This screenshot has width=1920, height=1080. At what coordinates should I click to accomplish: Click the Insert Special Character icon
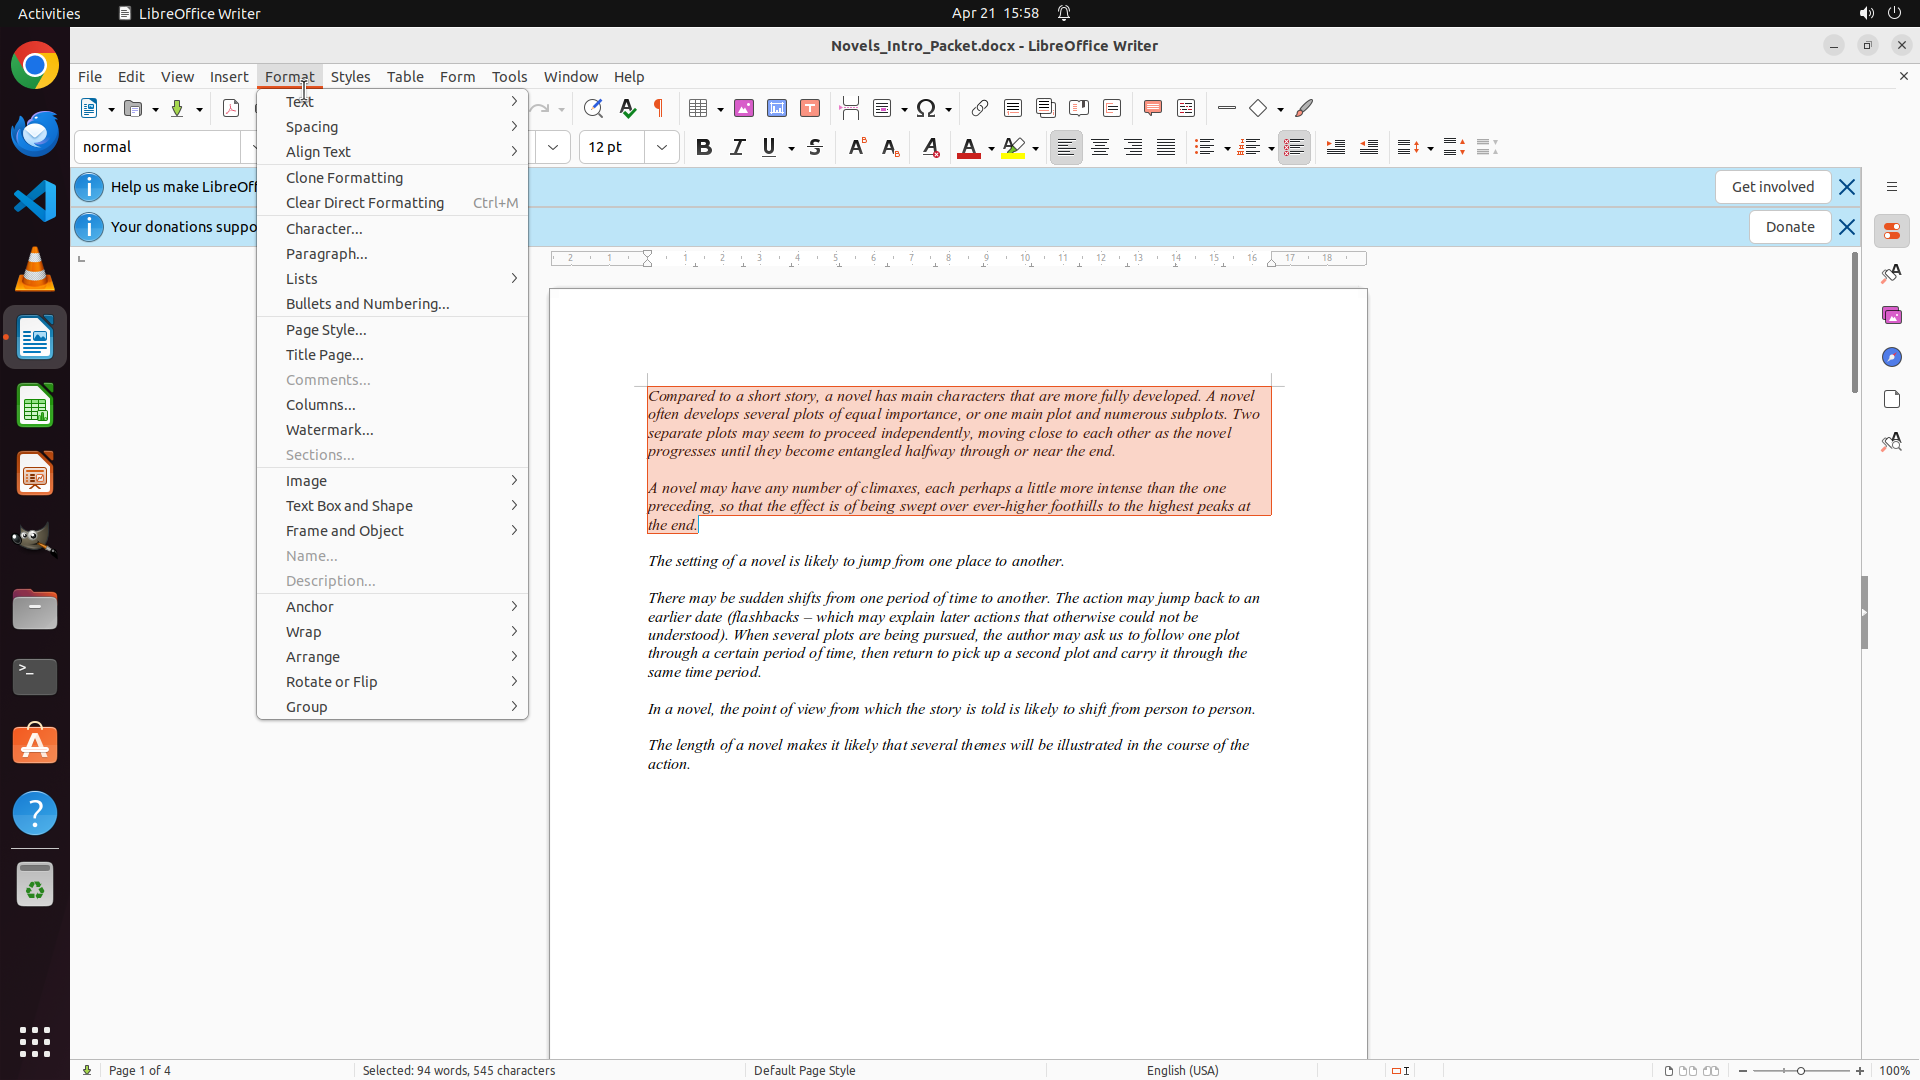pyautogui.click(x=926, y=108)
